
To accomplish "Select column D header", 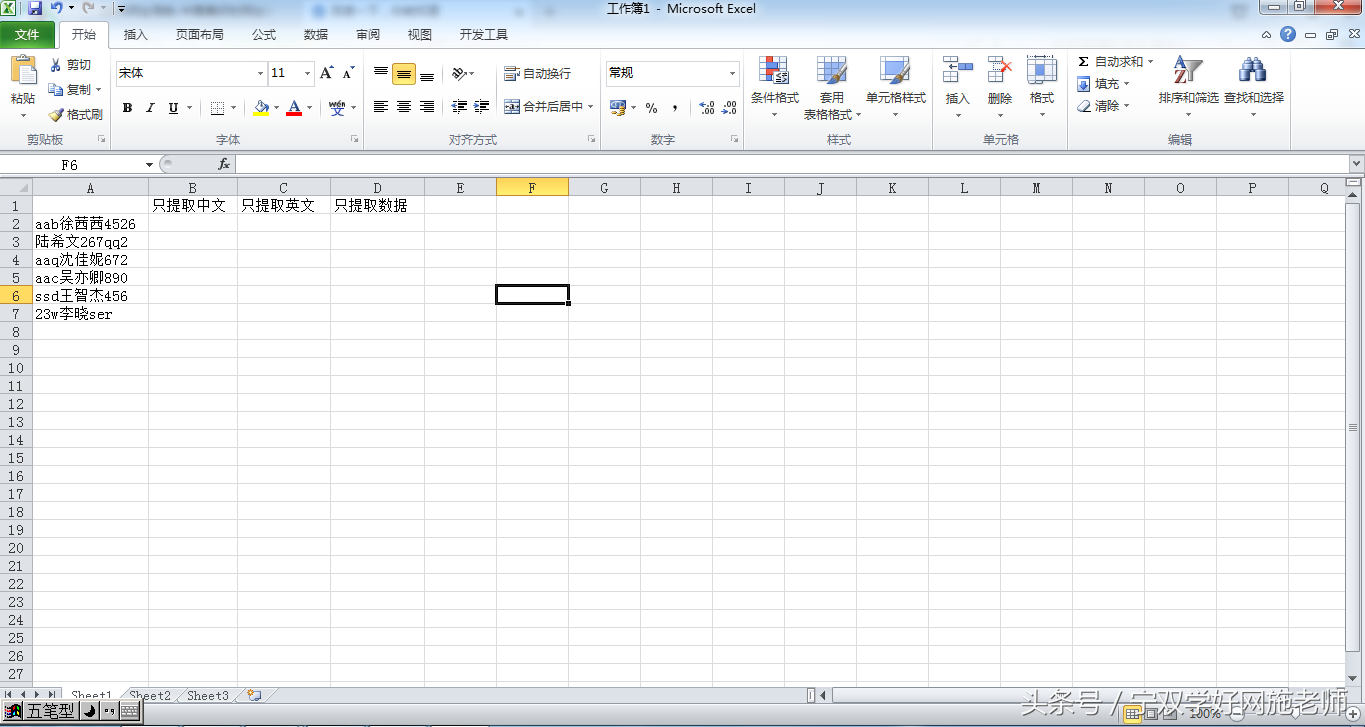I will click(377, 187).
